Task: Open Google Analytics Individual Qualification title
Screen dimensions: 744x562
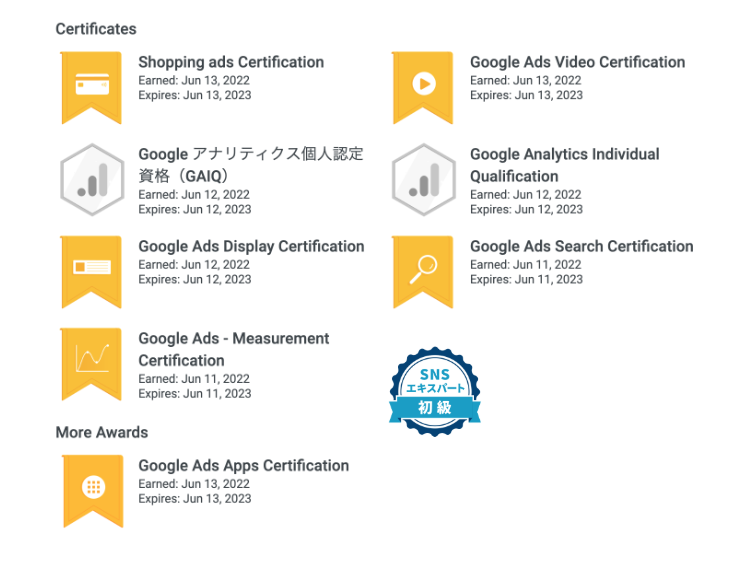Action: tap(565, 165)
